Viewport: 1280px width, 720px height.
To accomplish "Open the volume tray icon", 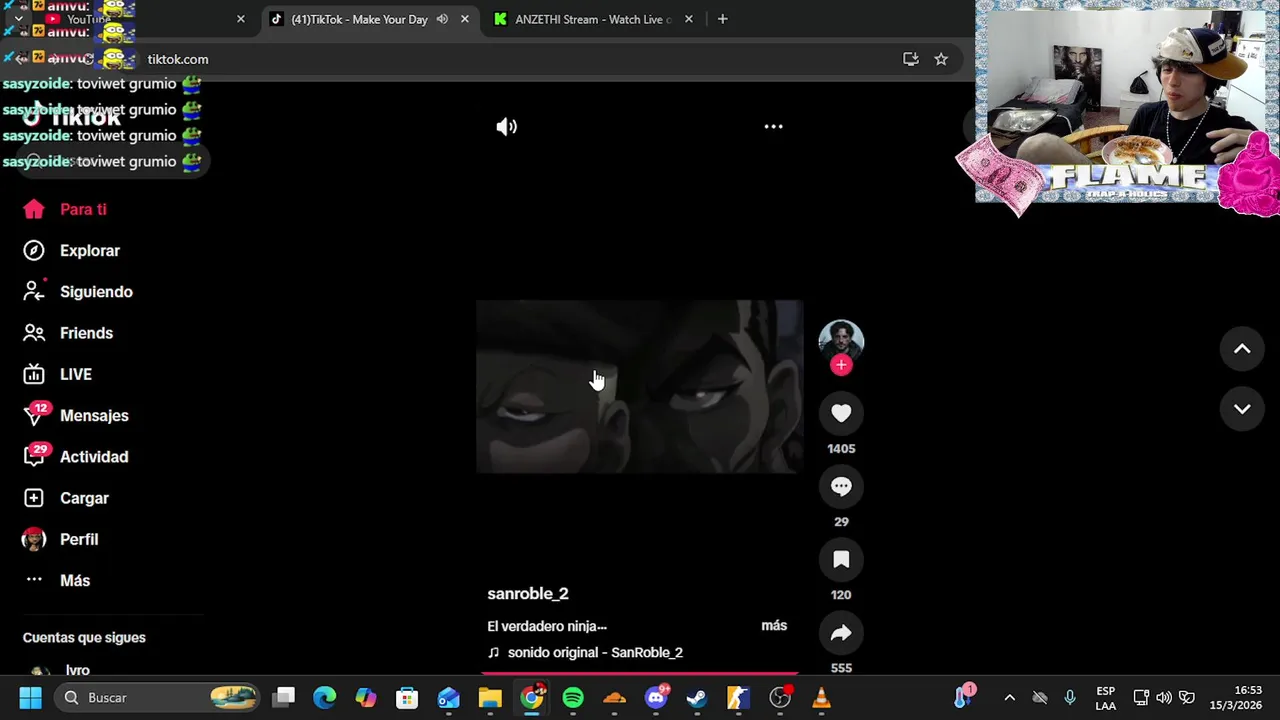I will coord(1164,697).
